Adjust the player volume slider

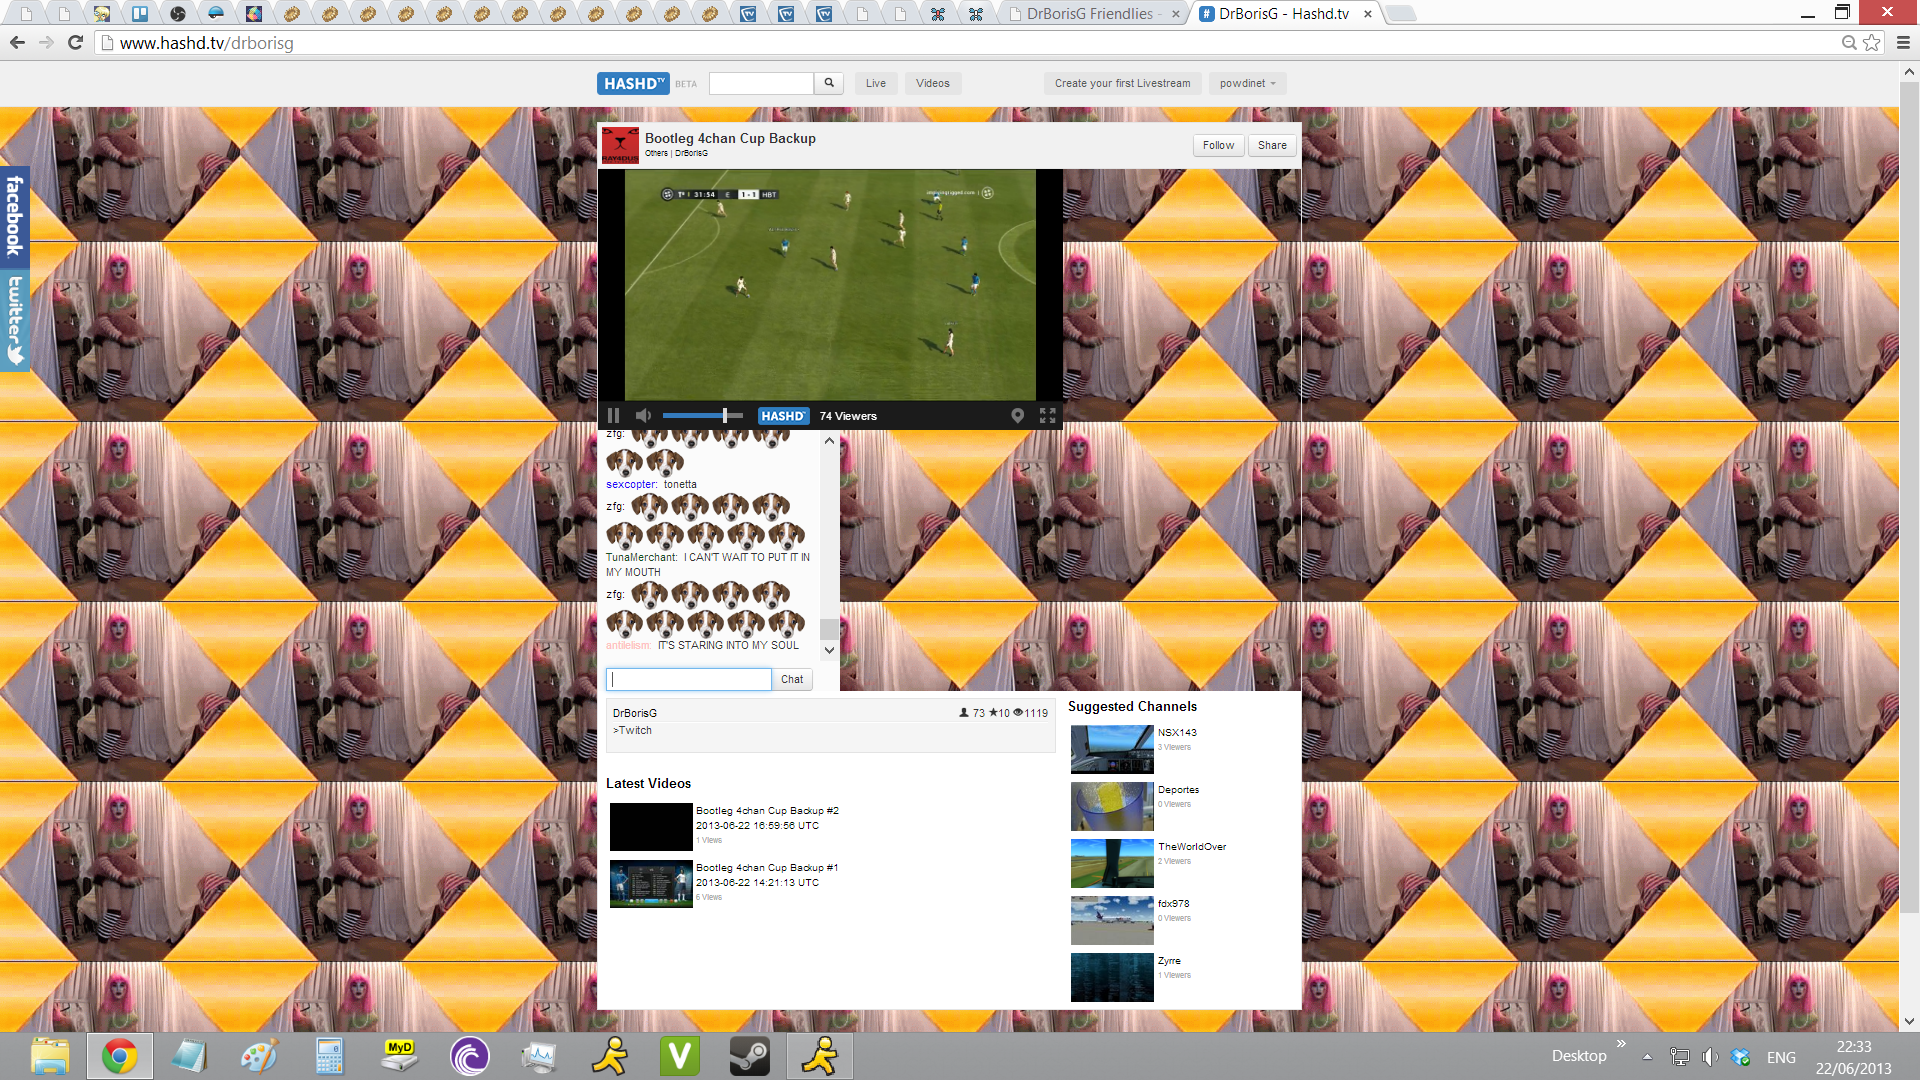pyautogui.click(x=702, y=416)
